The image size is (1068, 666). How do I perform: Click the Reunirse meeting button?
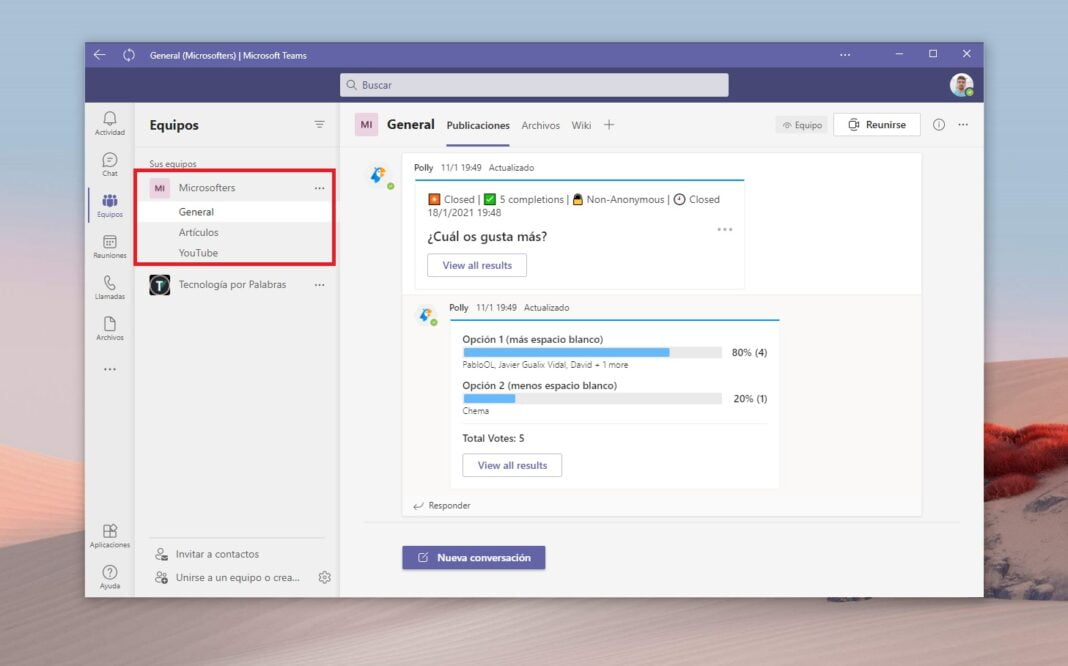pos(876,125)
